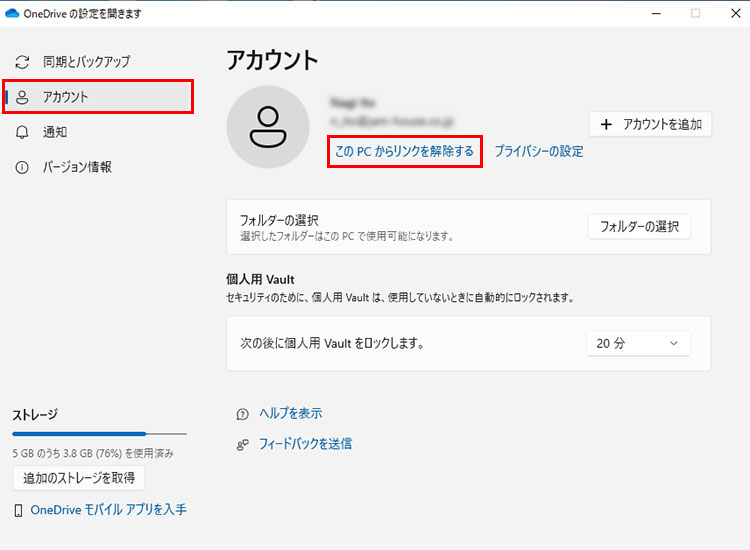Click the フォルダーの選択 button
Screen dimensions: 750x550
pyautogui.click(x=638, y=227)
